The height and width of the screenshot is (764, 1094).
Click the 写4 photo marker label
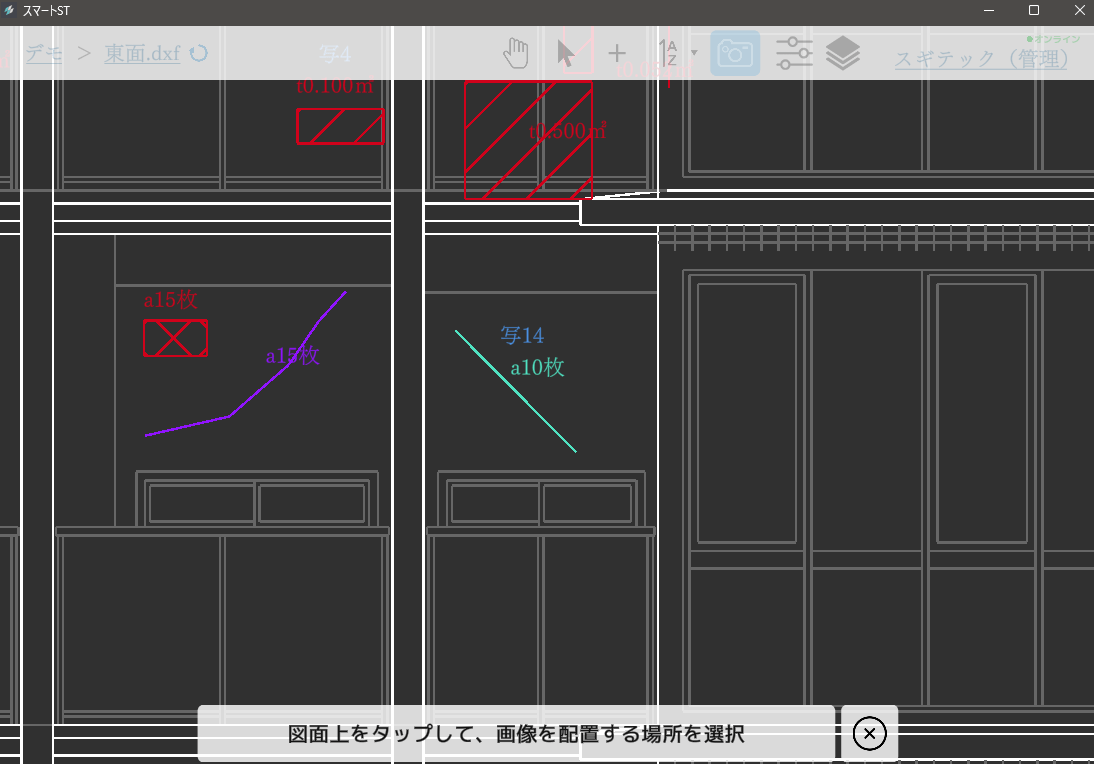[x=335, y=53]
